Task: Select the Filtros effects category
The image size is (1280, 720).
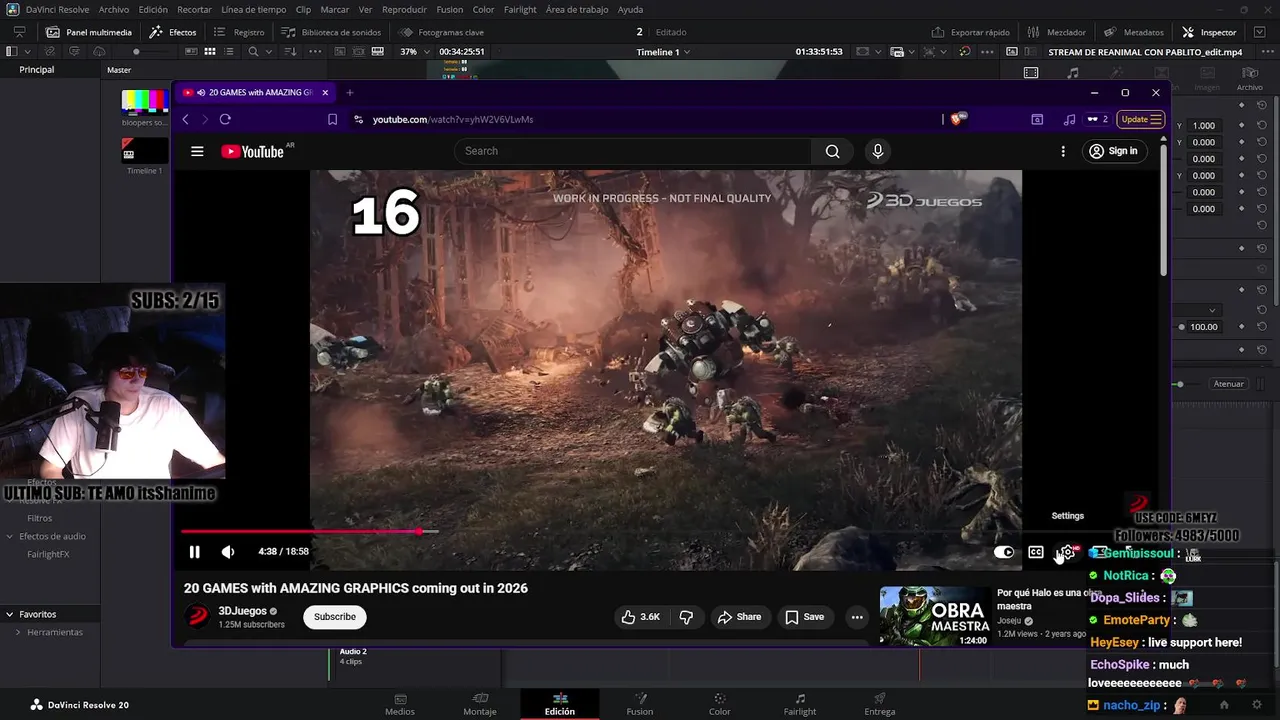Action: [40, 518]
